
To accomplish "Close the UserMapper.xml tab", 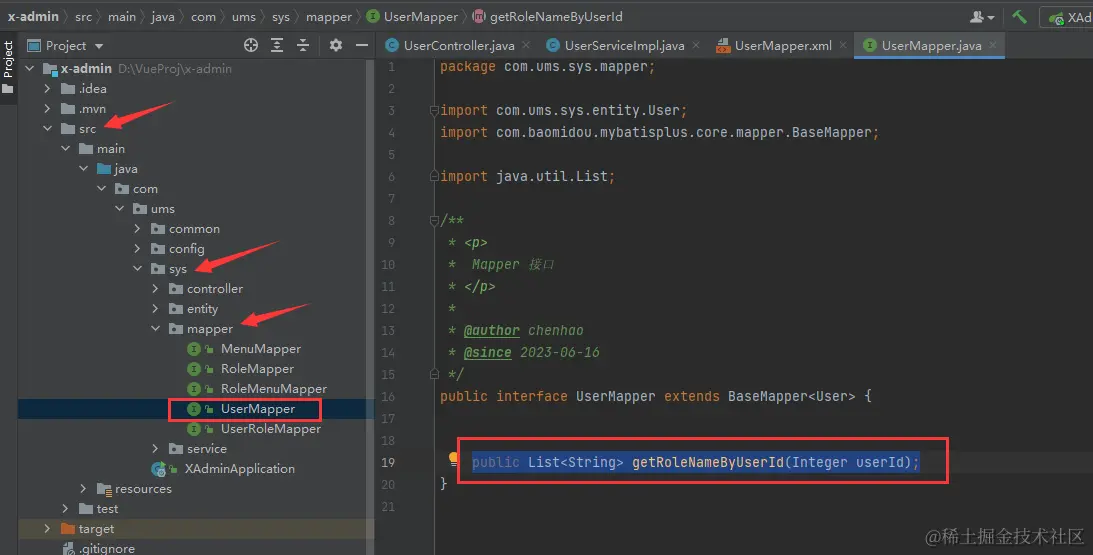I will [843, 45].
